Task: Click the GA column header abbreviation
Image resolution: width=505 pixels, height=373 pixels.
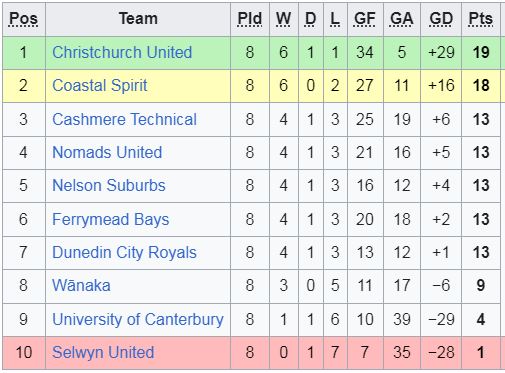Action: click(402, 19)
